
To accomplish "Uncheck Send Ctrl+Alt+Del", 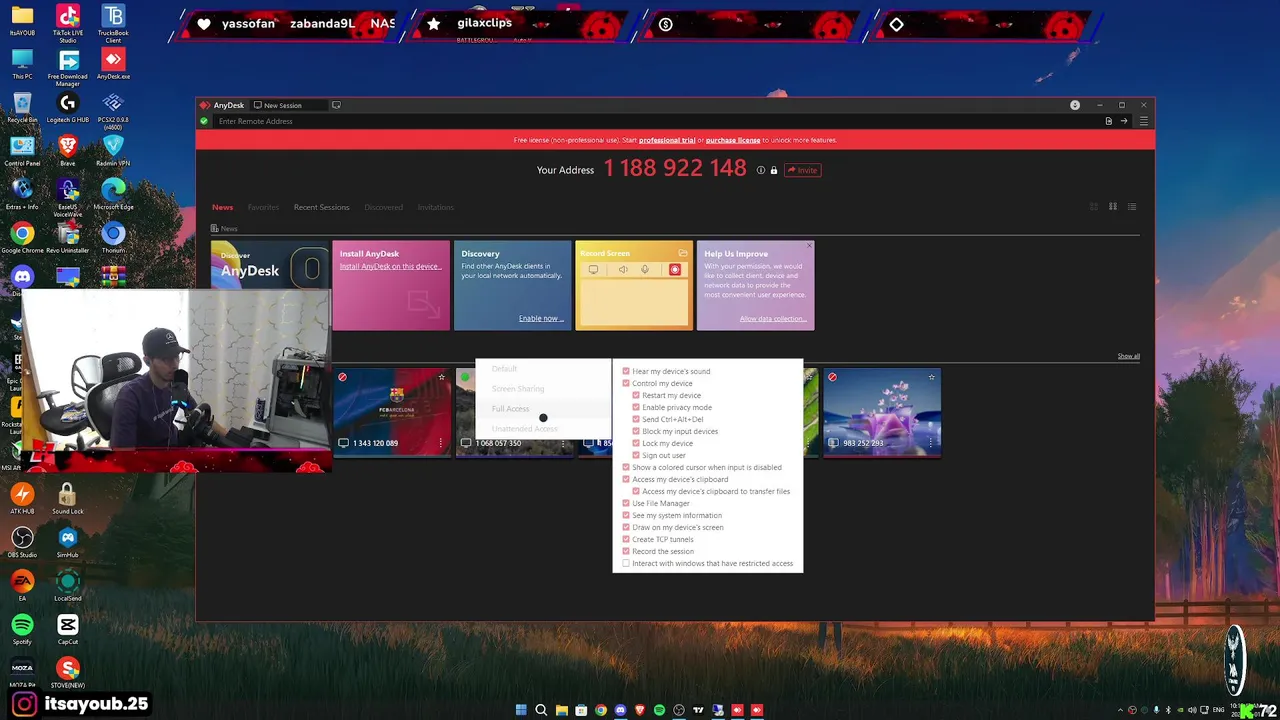I will pyautogui.click(x=636, y=419).
